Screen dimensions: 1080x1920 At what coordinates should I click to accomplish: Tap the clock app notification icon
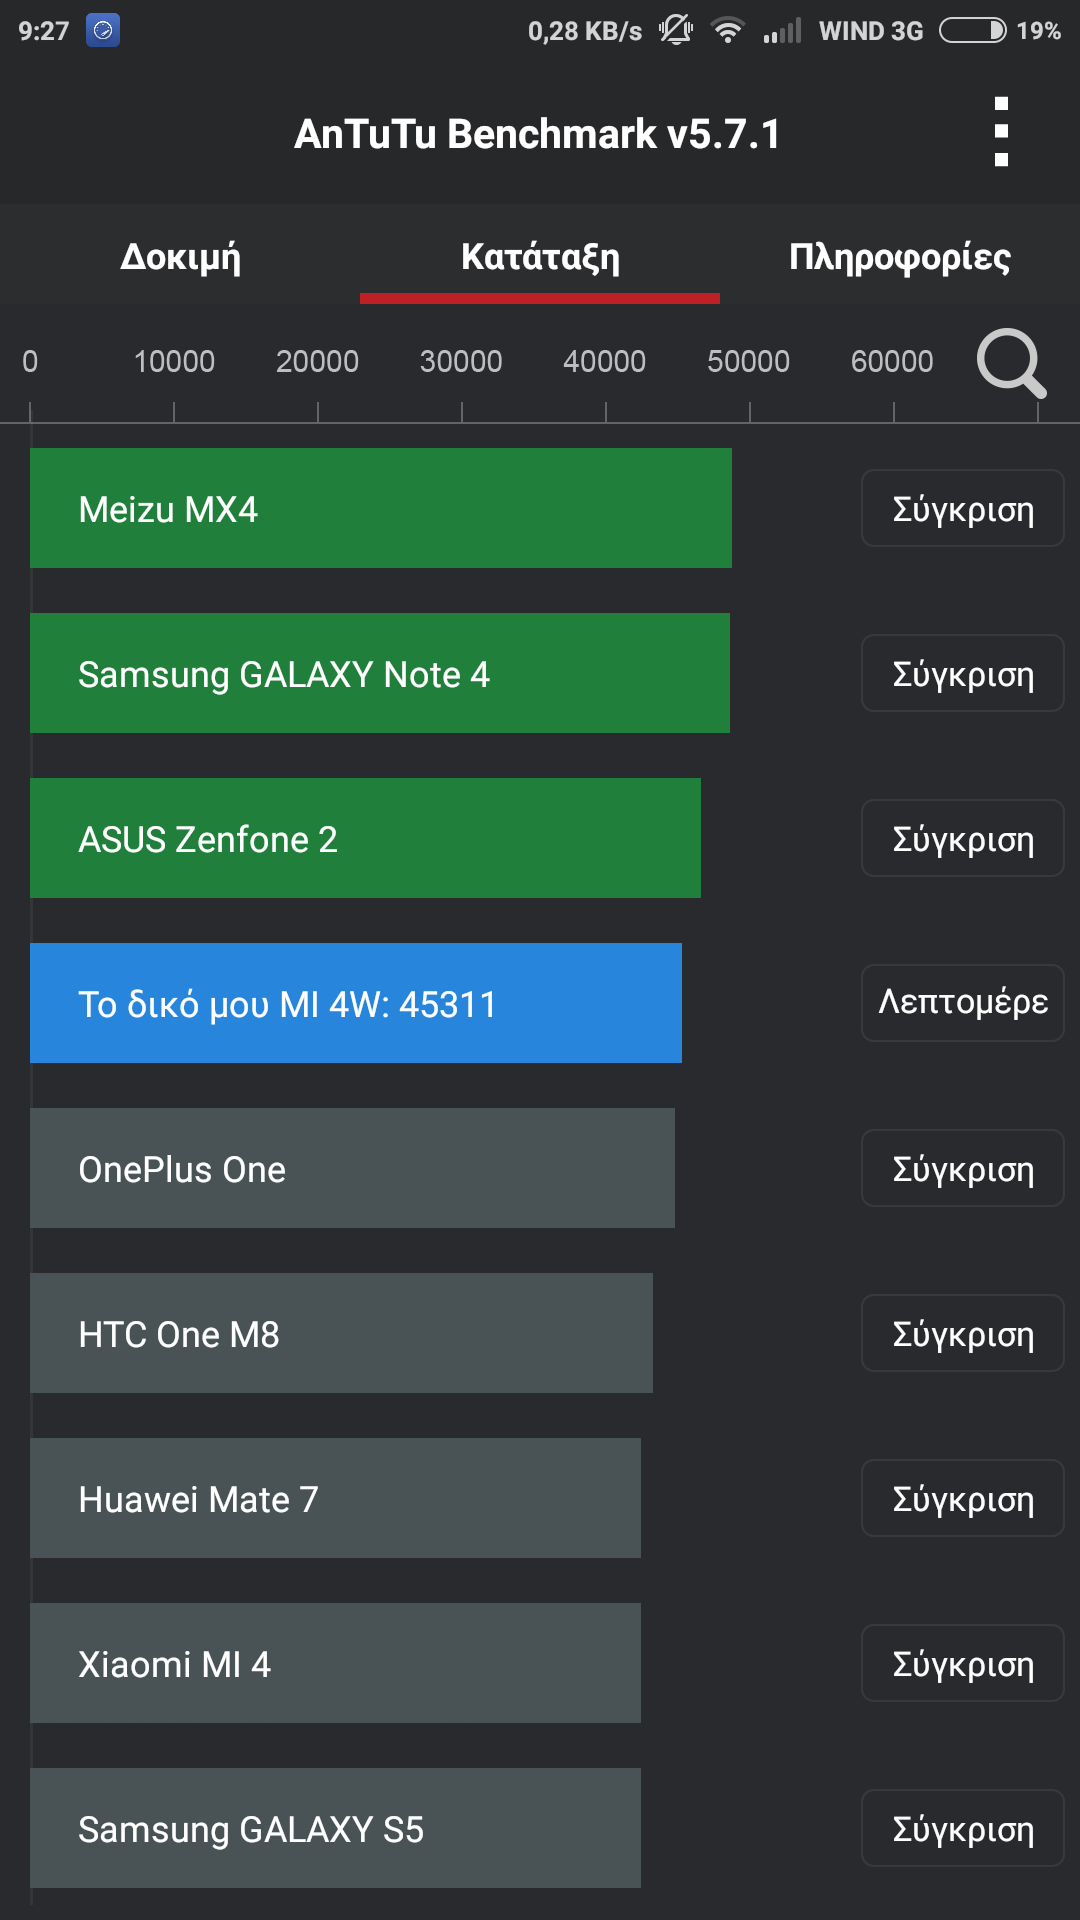(102, 30)
